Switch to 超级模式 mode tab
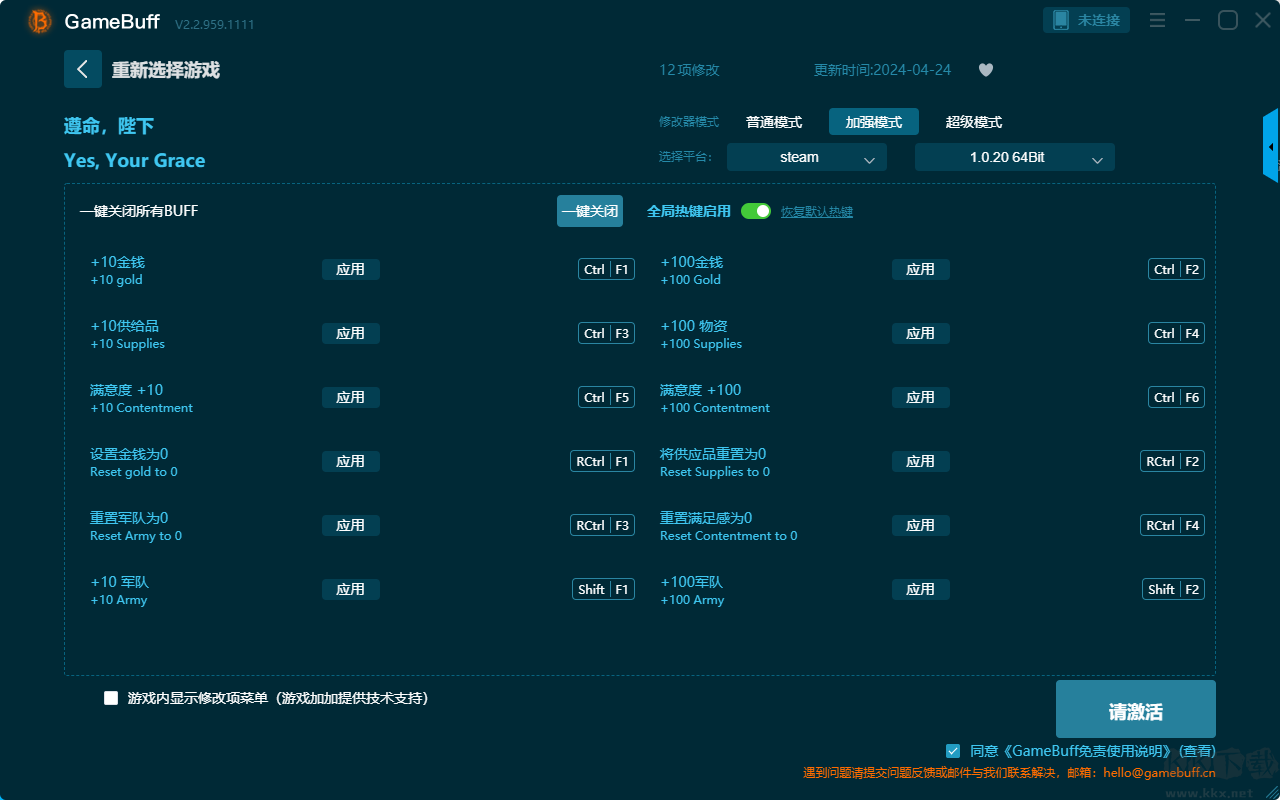Screen dimensions: 1280x800 973,122
